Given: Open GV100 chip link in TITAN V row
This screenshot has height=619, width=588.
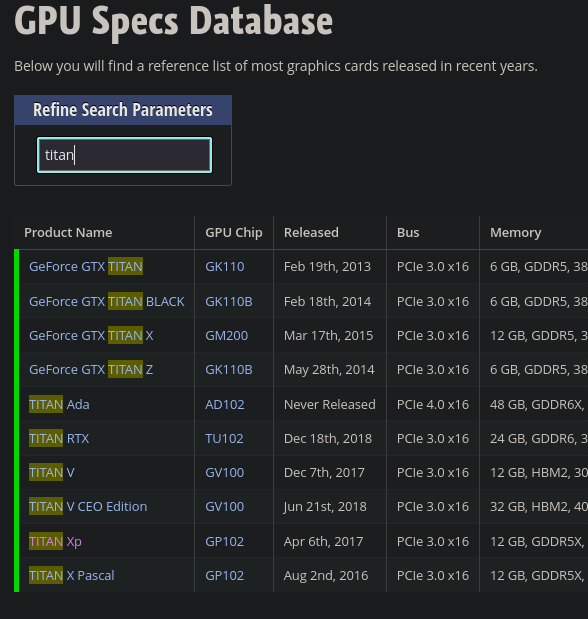Looking at the screenshot, I should (x=225, y=473).
